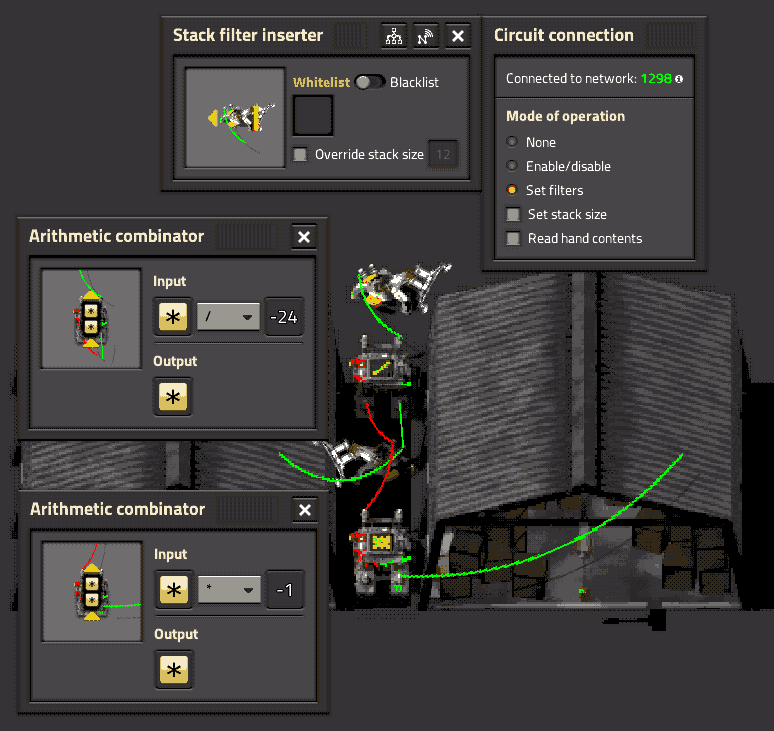Click the Blacklist label
Viewport: 774px width, 731px height.
414,82
